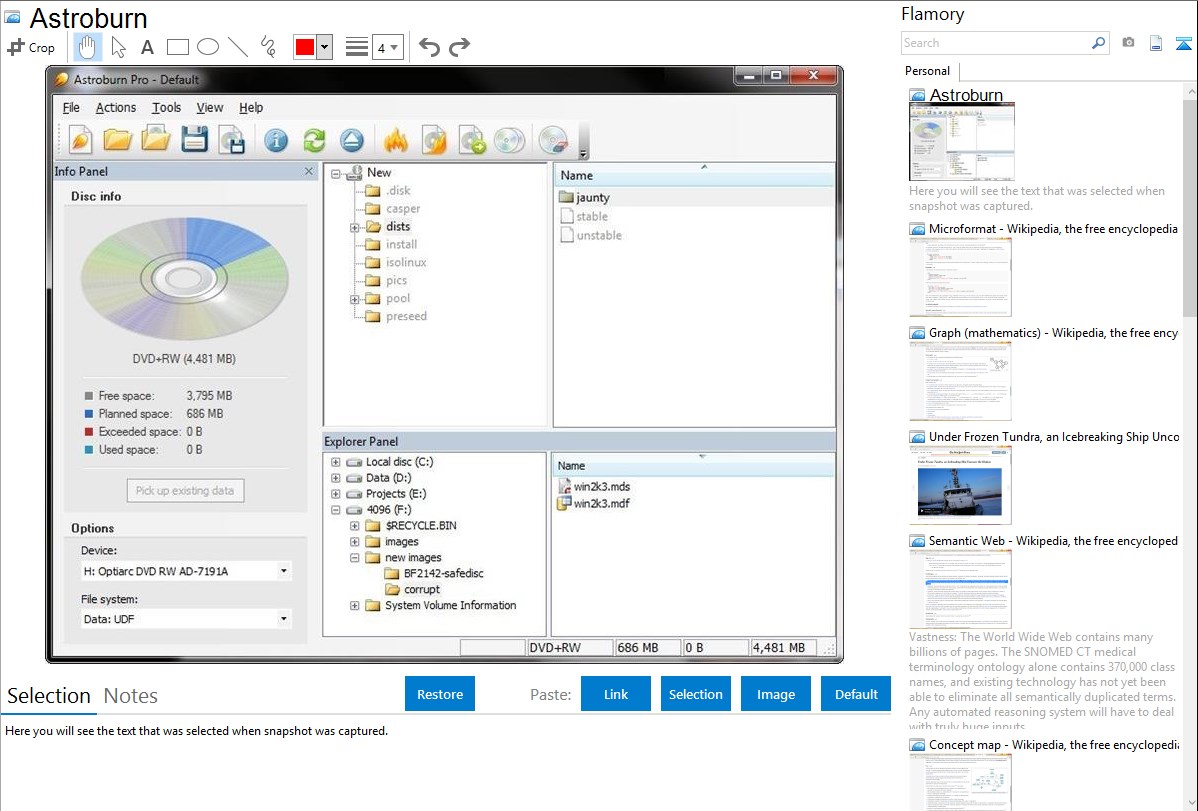Open the Microformat Wikipedia snapshot thumbnail

[x=960, y=277]
